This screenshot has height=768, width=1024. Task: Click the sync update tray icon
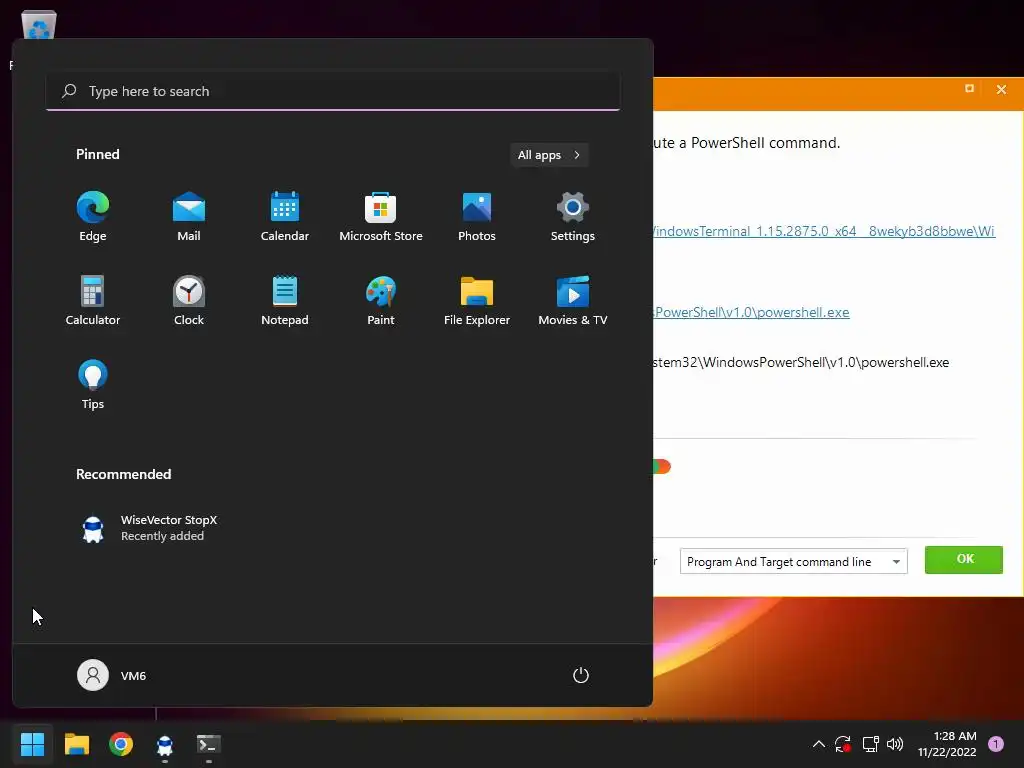[x=843, y=744]
